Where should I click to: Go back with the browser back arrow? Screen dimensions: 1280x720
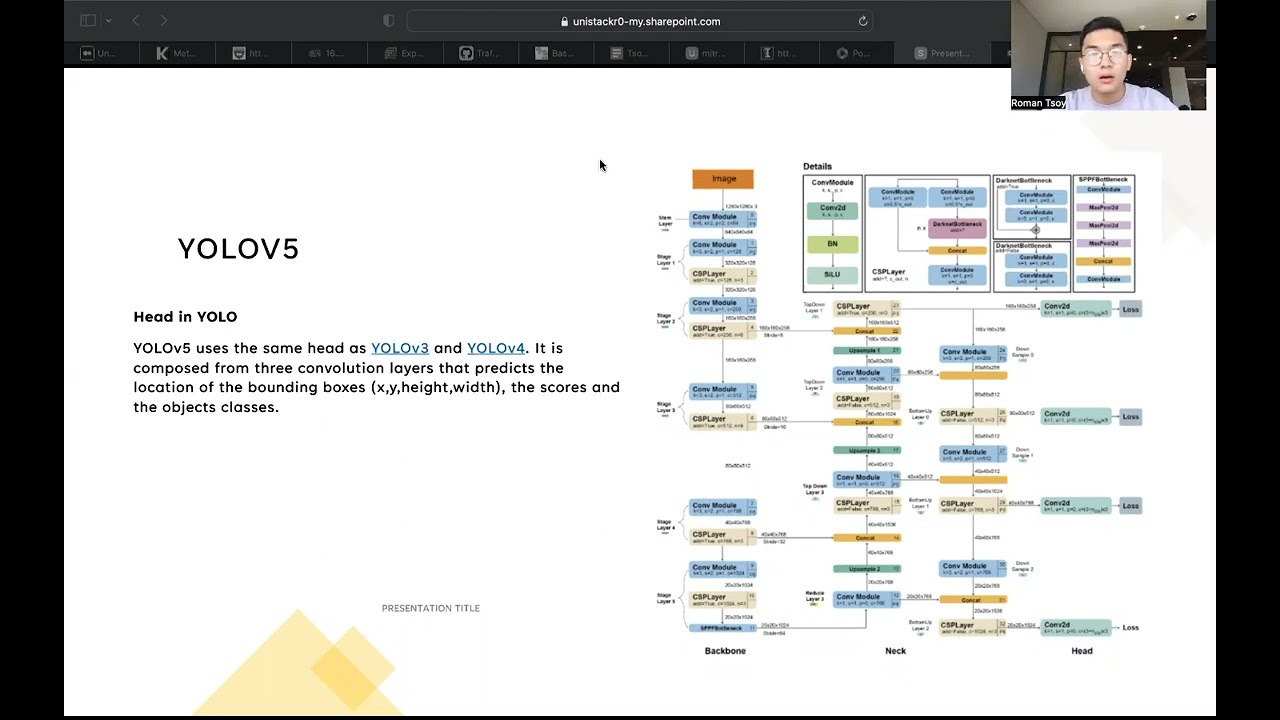pos(136,20)
